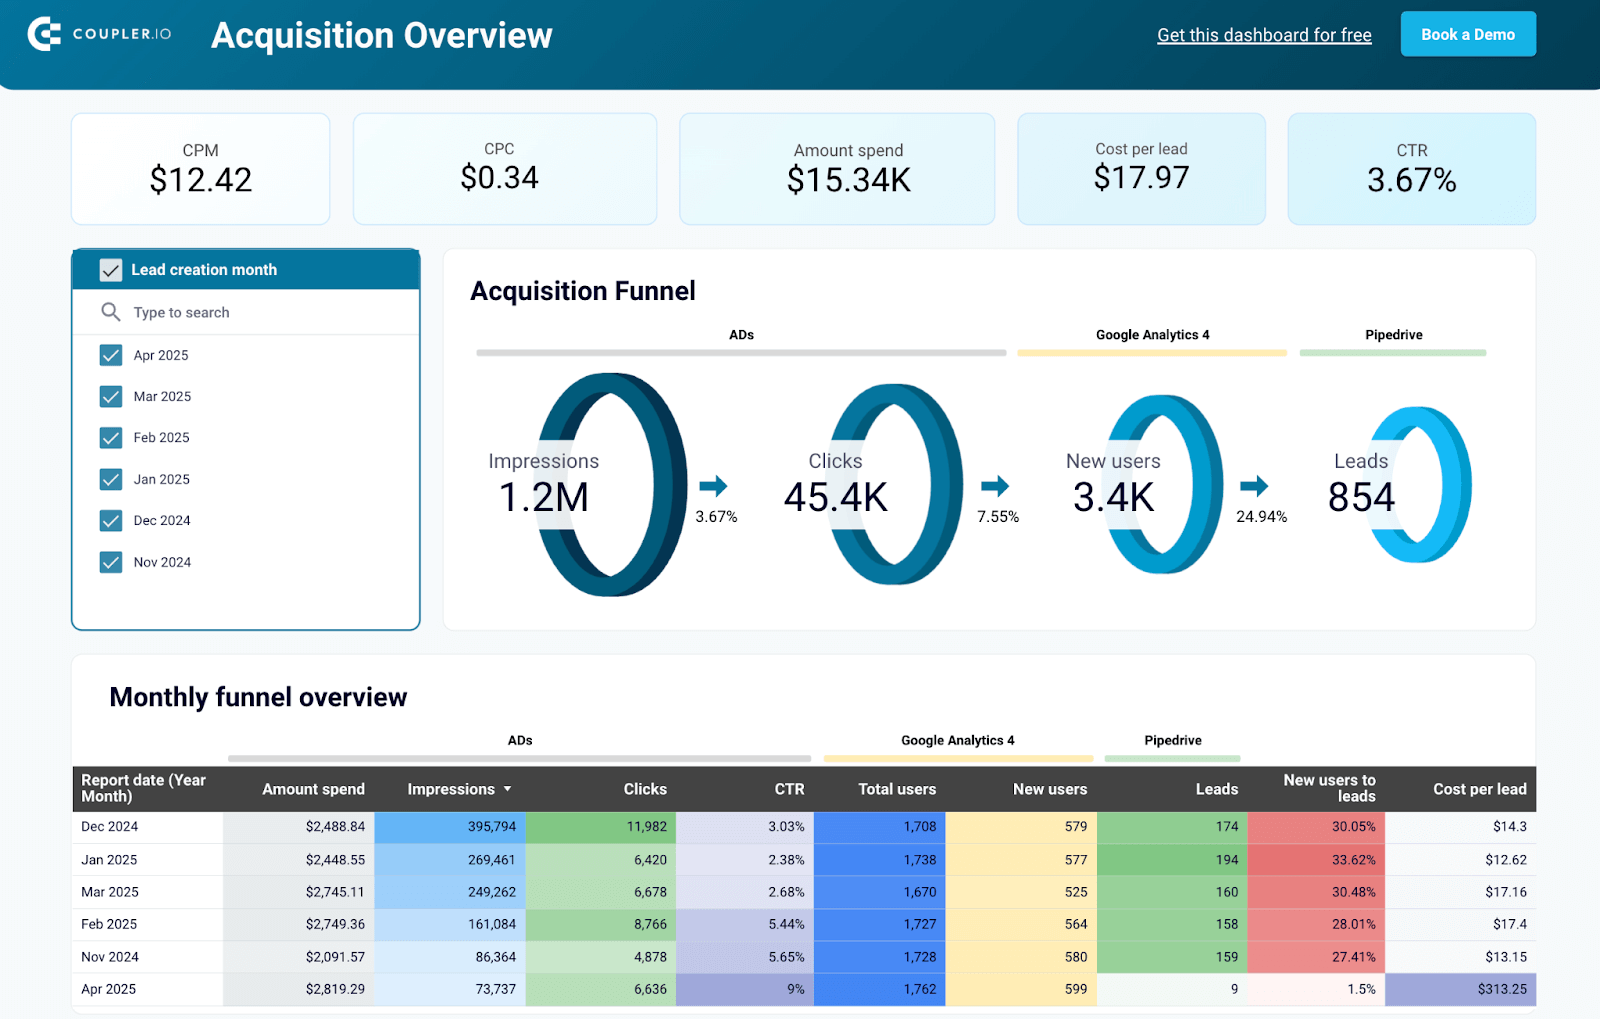Uncheck the Feb 2025 month filter
Screen dimensions: 1600x1019
pyautogui.click(x=111, y=438)
